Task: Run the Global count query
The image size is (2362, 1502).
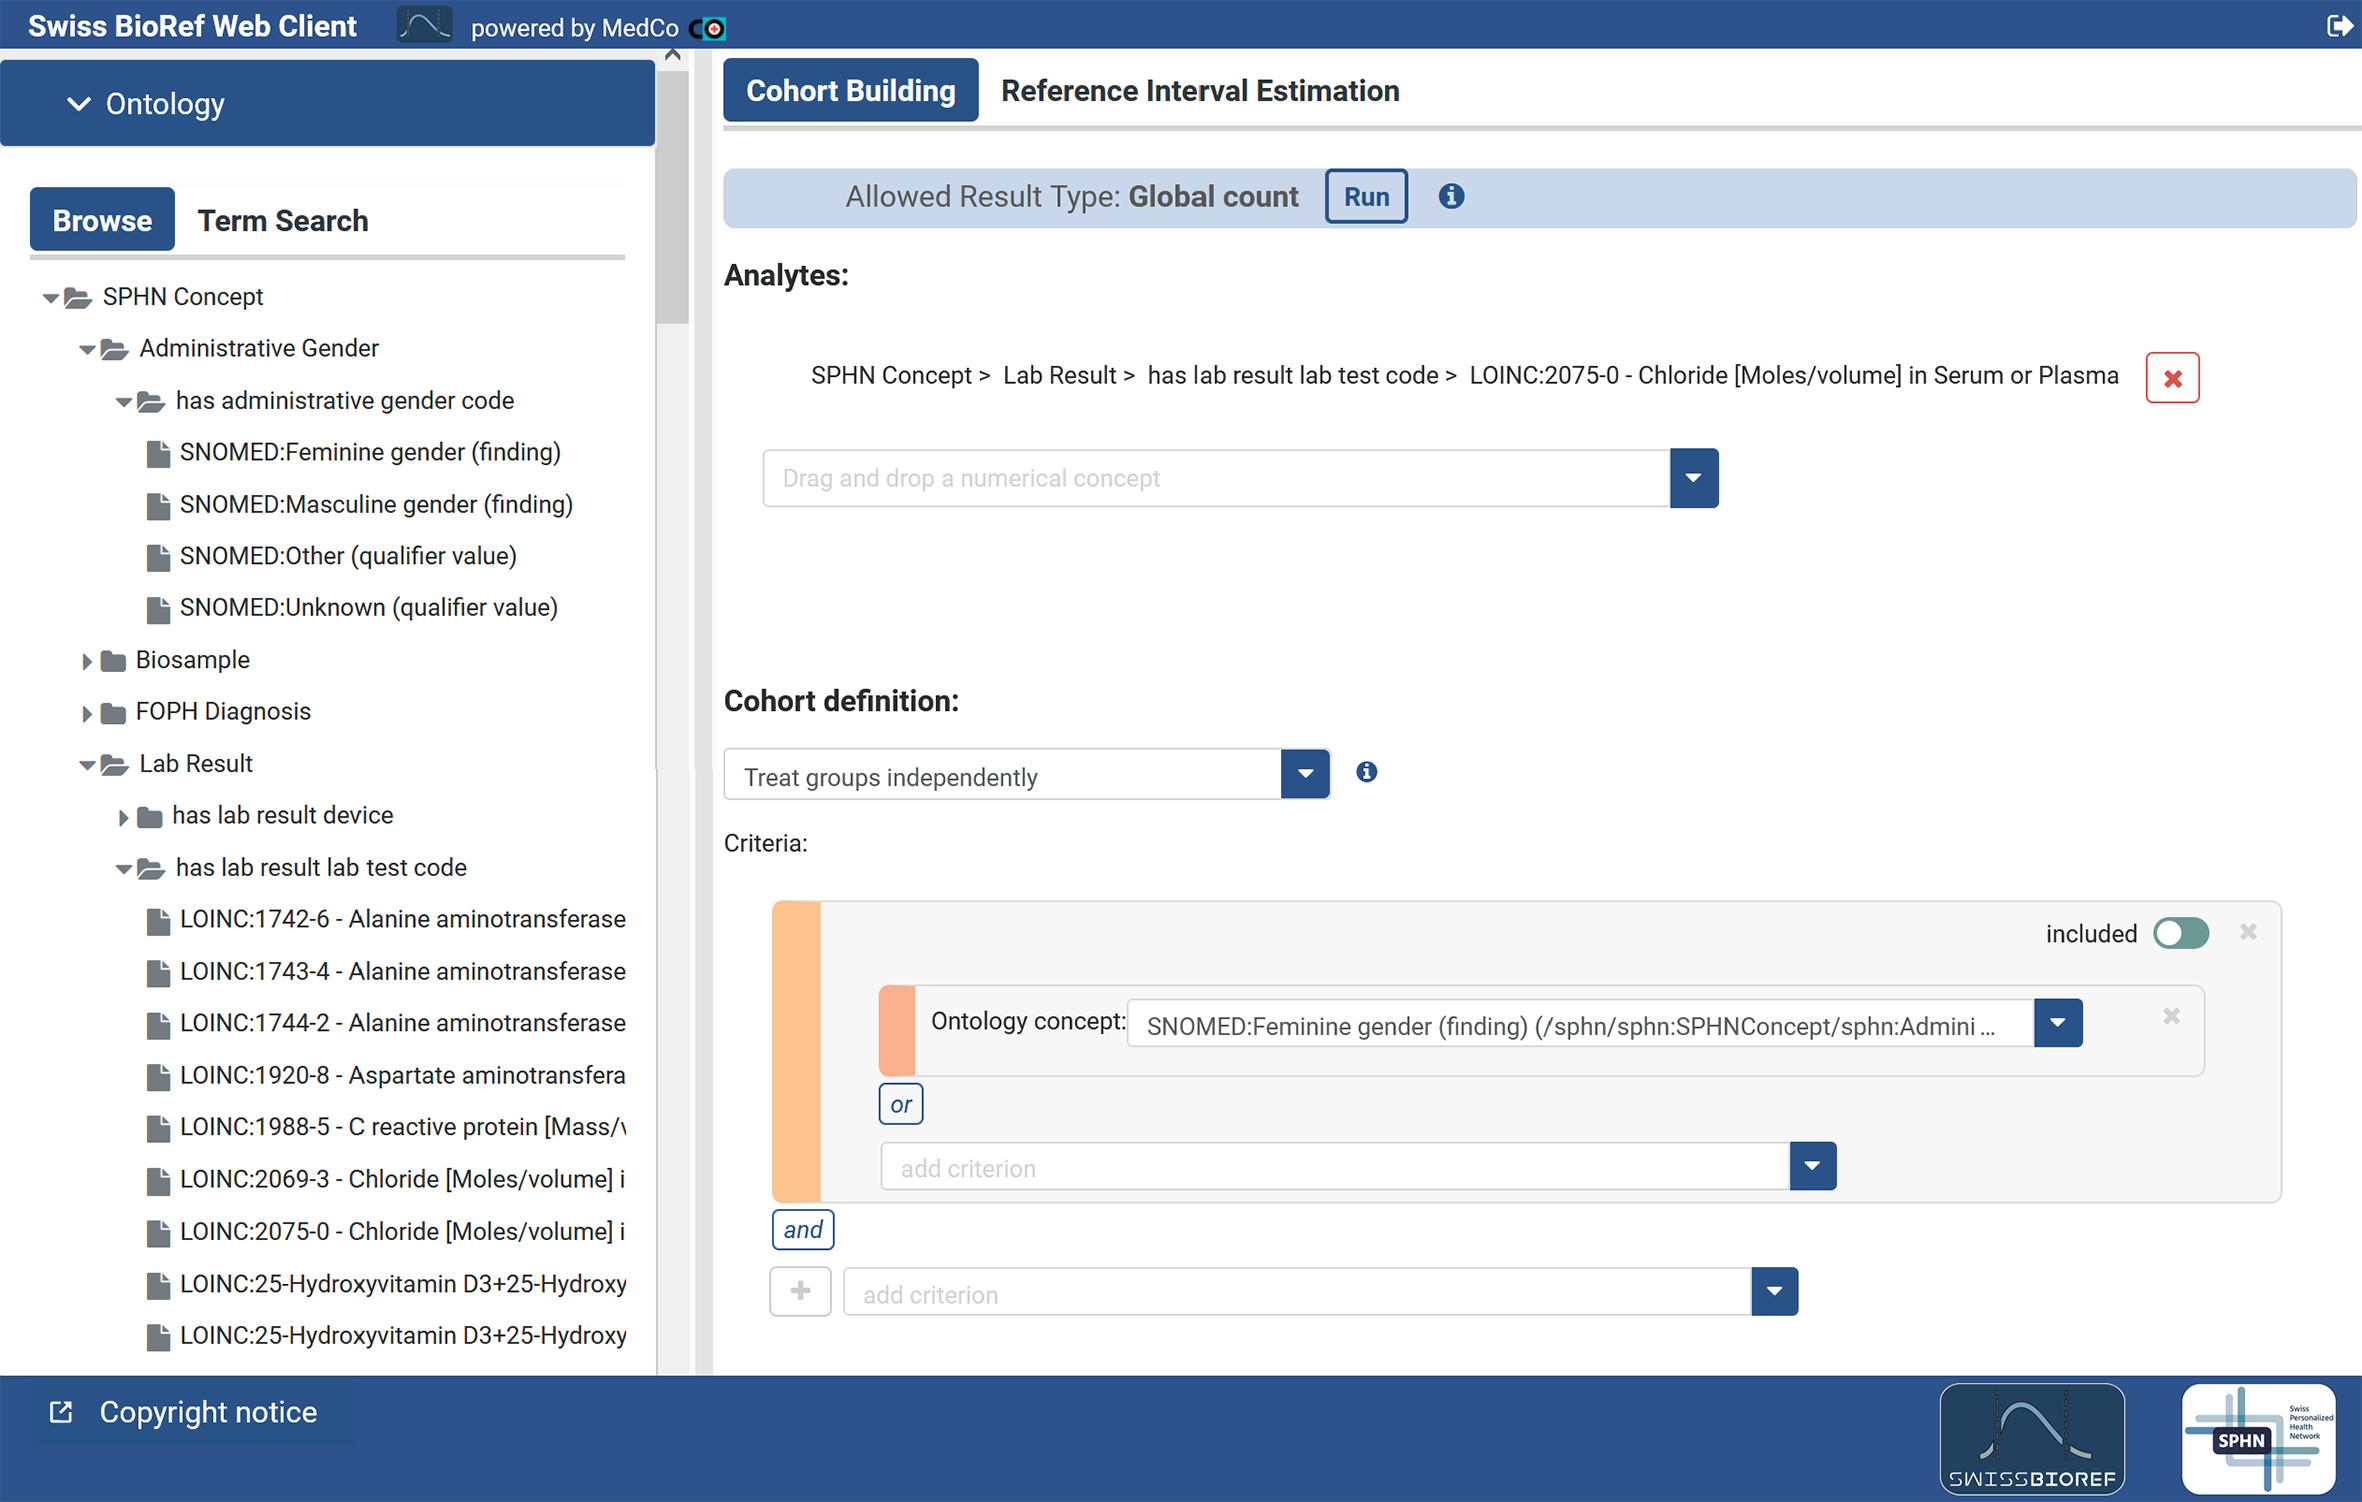Action: [1365, 196]
